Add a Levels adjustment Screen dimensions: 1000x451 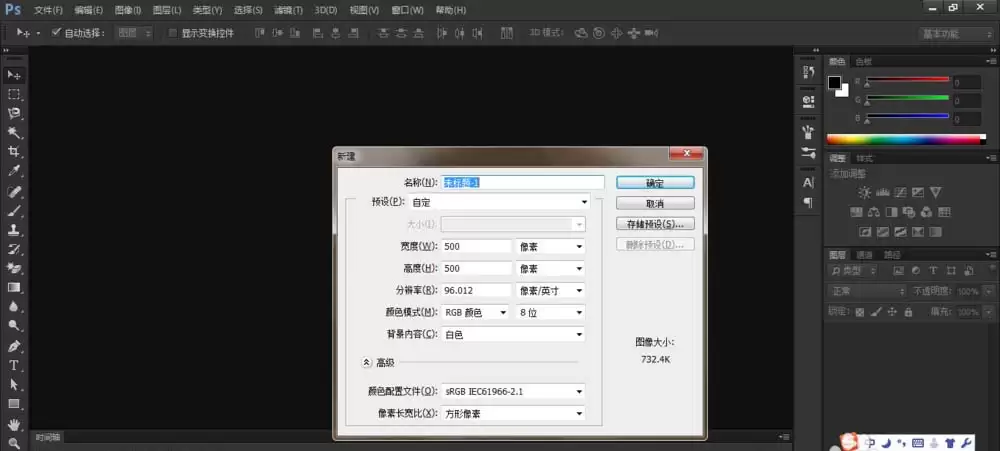click(x=883, y=192)
